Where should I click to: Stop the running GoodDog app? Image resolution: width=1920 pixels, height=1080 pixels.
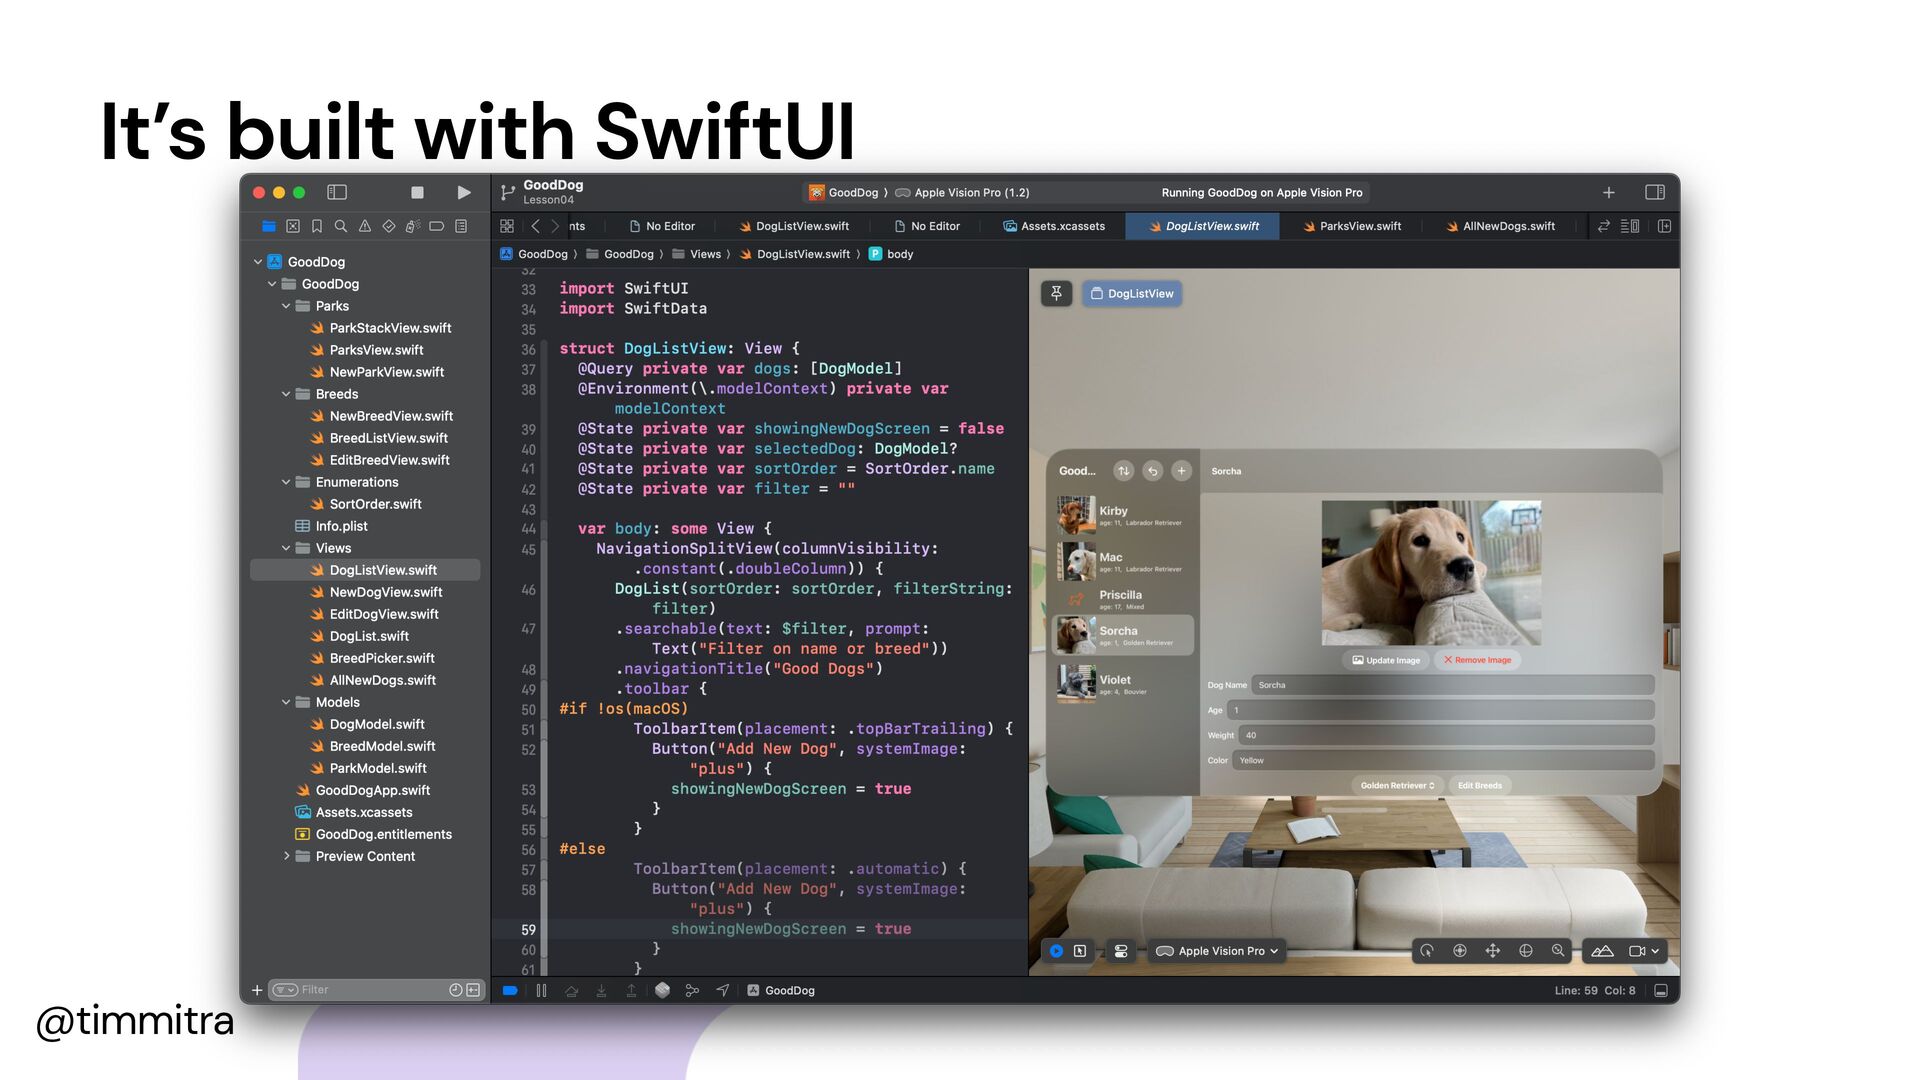417,192
